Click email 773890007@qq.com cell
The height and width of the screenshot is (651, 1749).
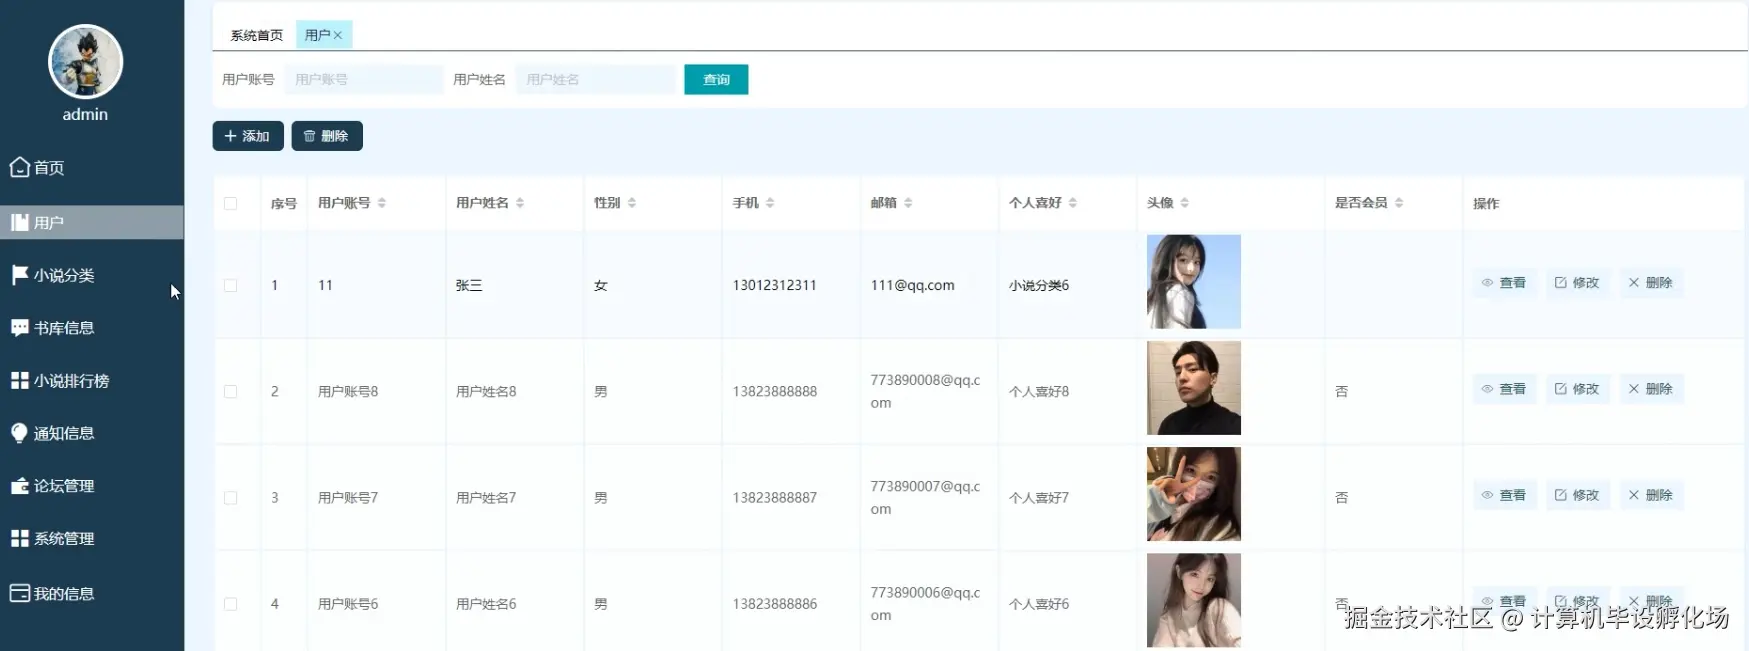click(x=925, y=497)
